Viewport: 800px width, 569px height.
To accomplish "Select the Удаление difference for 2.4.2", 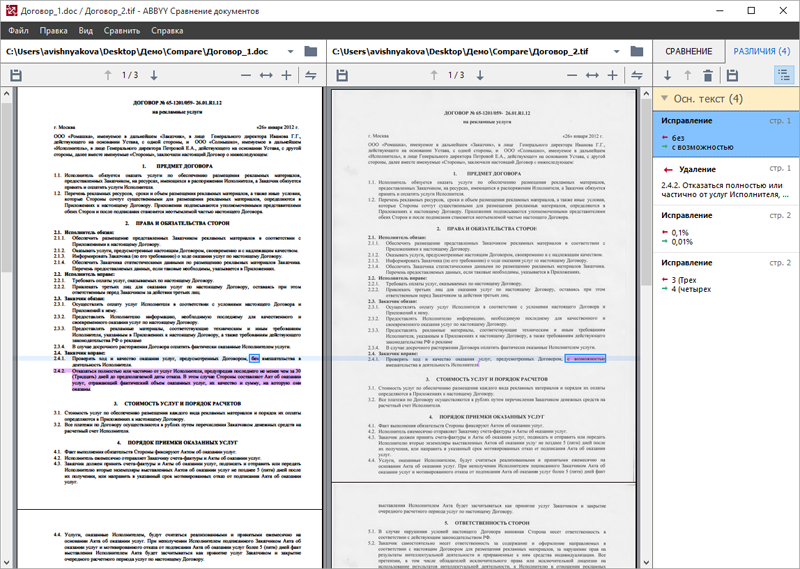I will (x=726, y=182).
